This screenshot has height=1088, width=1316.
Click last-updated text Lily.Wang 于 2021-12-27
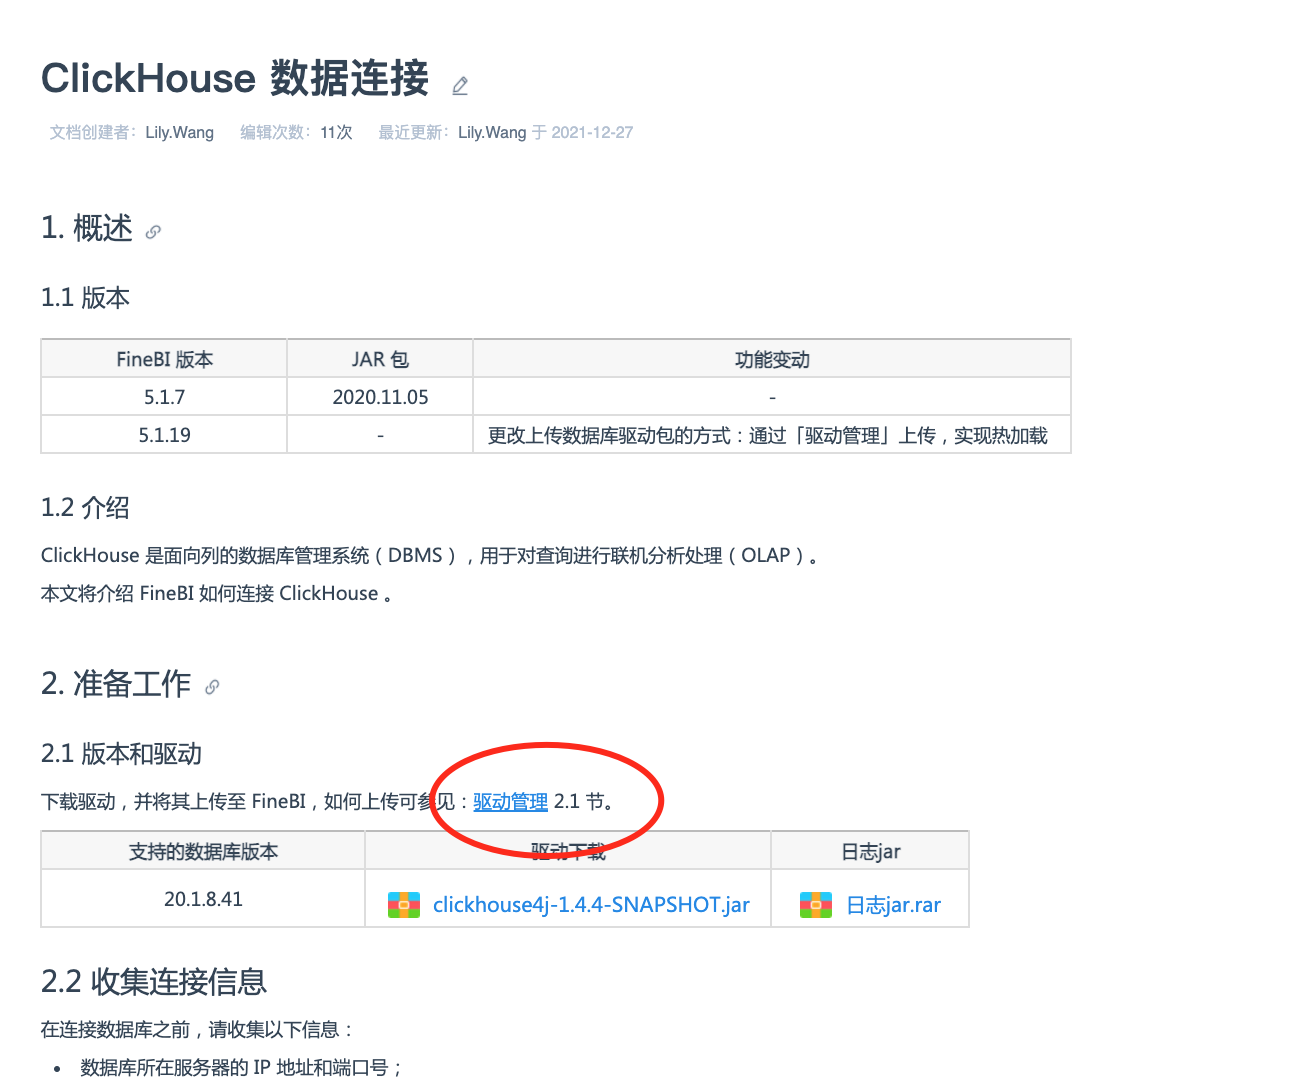545,132
